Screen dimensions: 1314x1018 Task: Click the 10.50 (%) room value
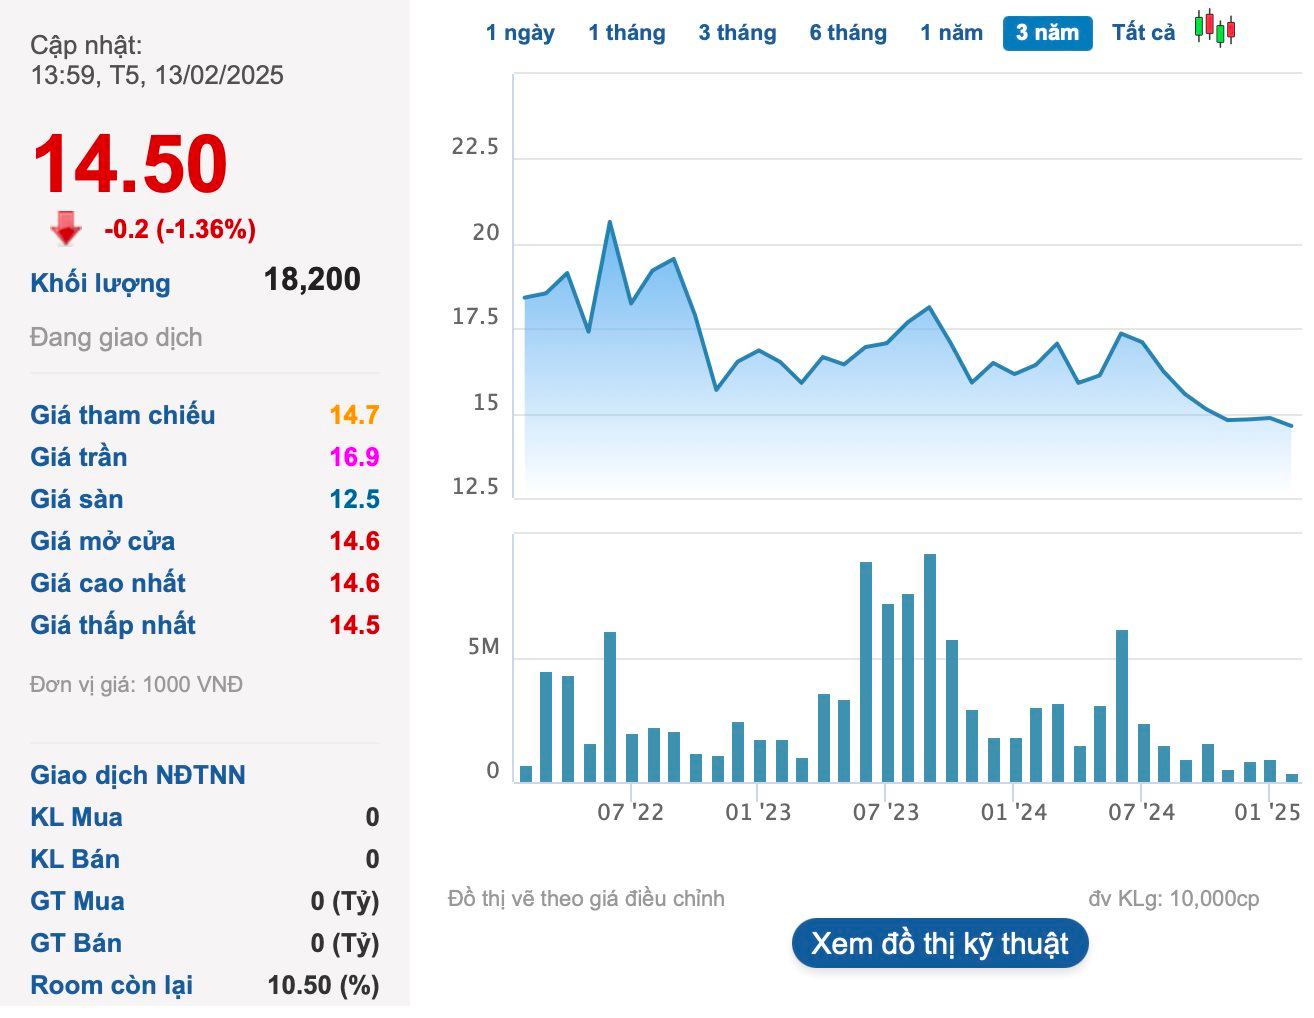pyautogui.click(x=323, y=985)
